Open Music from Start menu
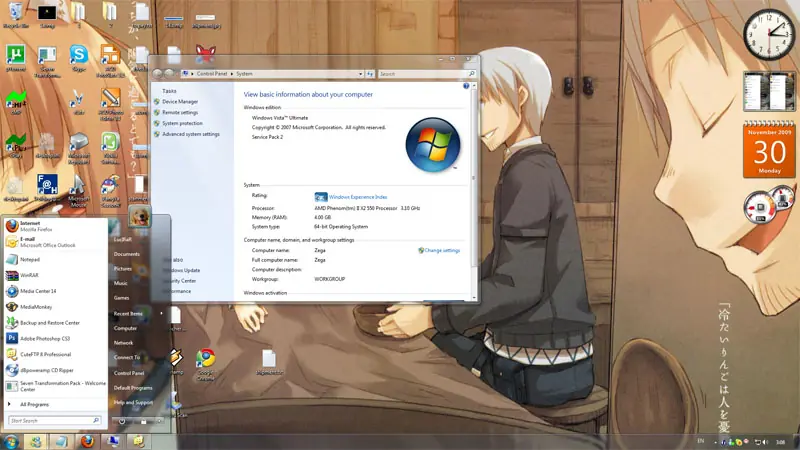This screenshot has height=450, width=800. pos(121,283)
